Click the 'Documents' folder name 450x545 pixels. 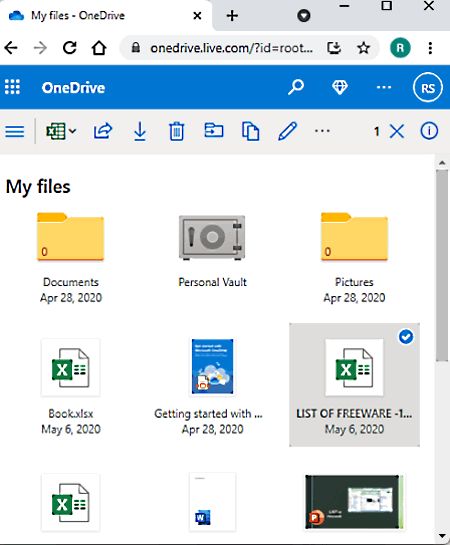pyautogui.click(x=71, y=282)
